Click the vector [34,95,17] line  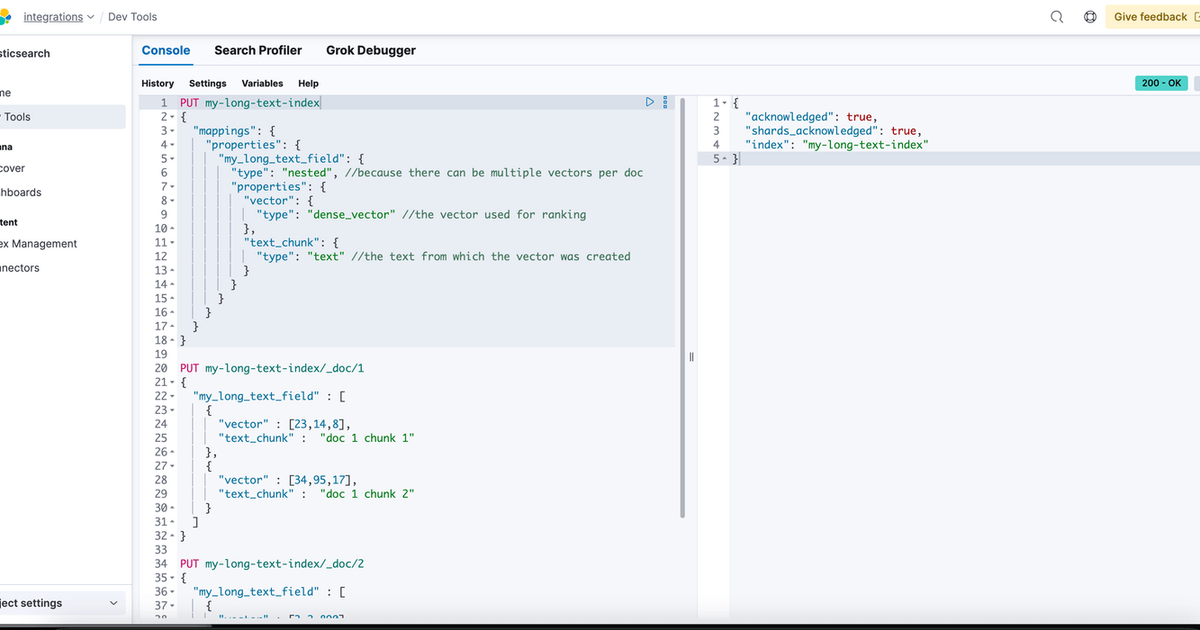point(289,480)
